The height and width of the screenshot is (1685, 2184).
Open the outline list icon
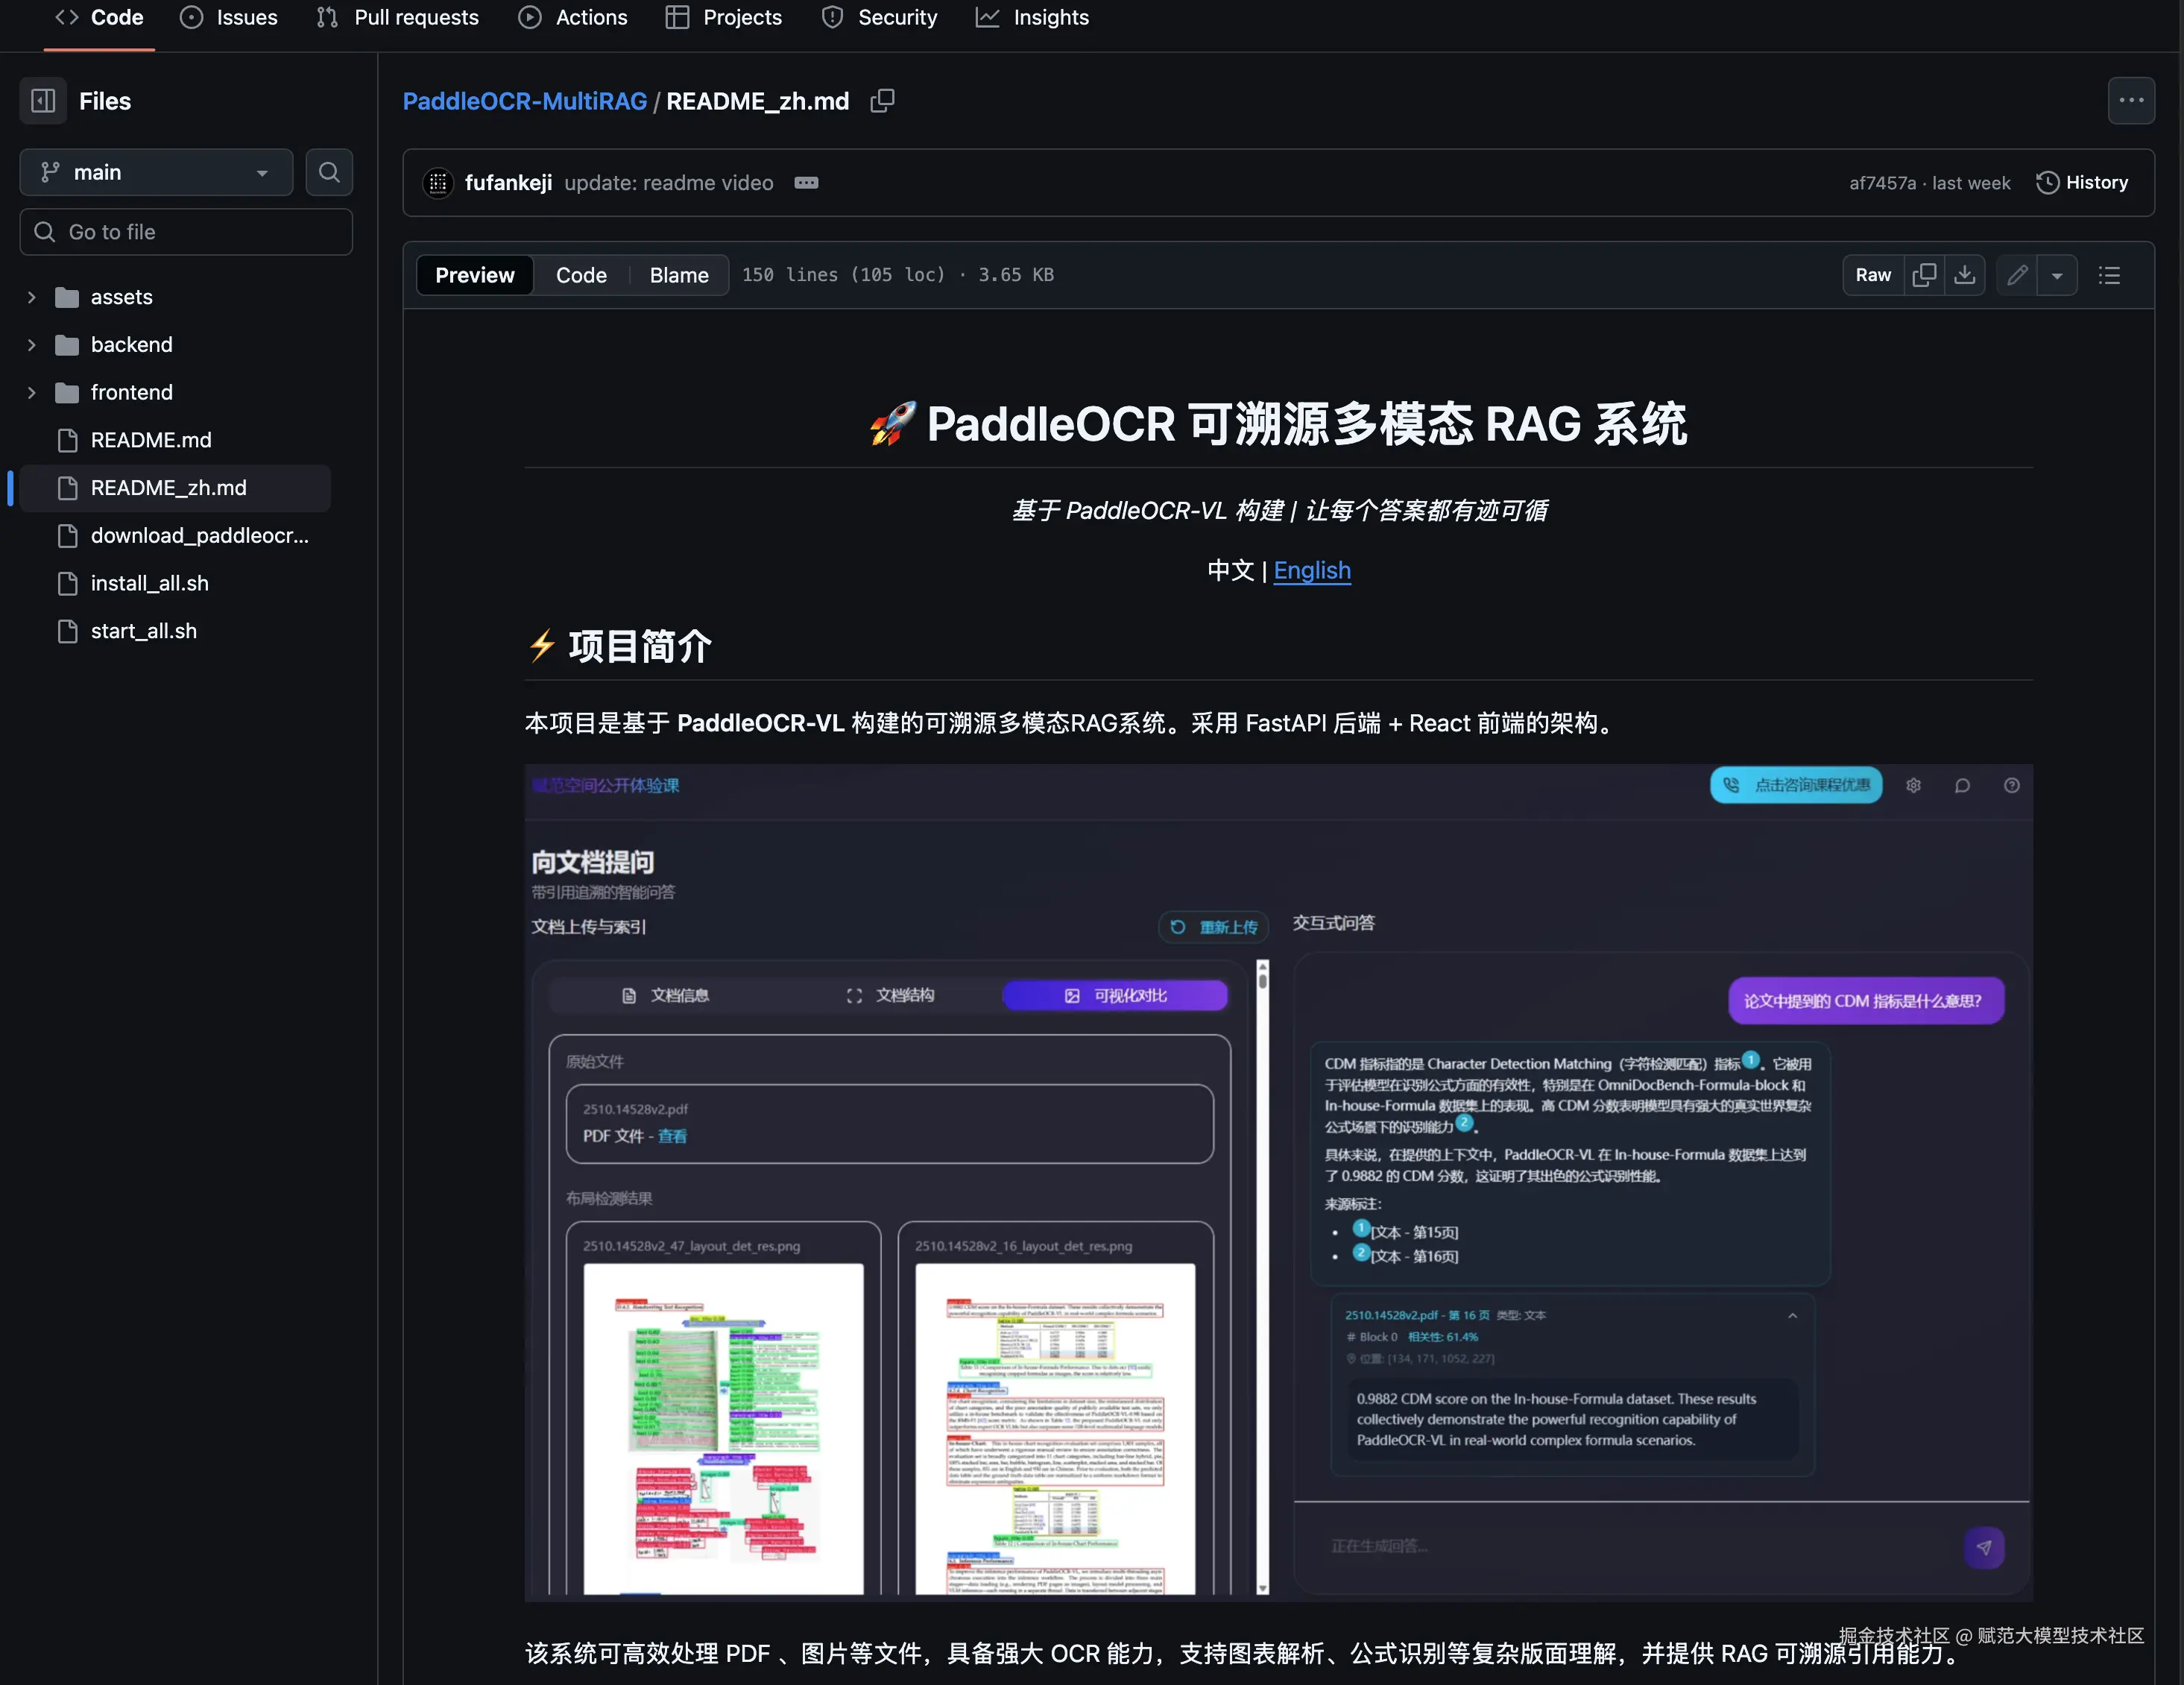click(x=2109, y=275)
